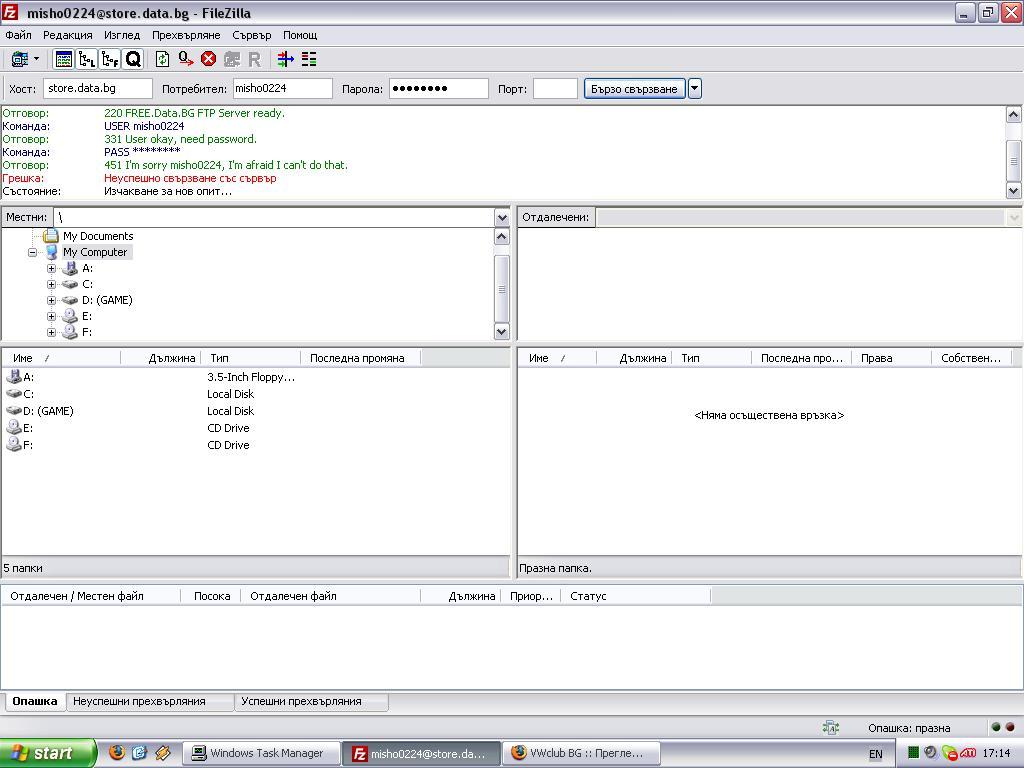Open Windows Task Manager taskbar button
The height and width of the screenshot is (768, 1024).
point(261,753)
